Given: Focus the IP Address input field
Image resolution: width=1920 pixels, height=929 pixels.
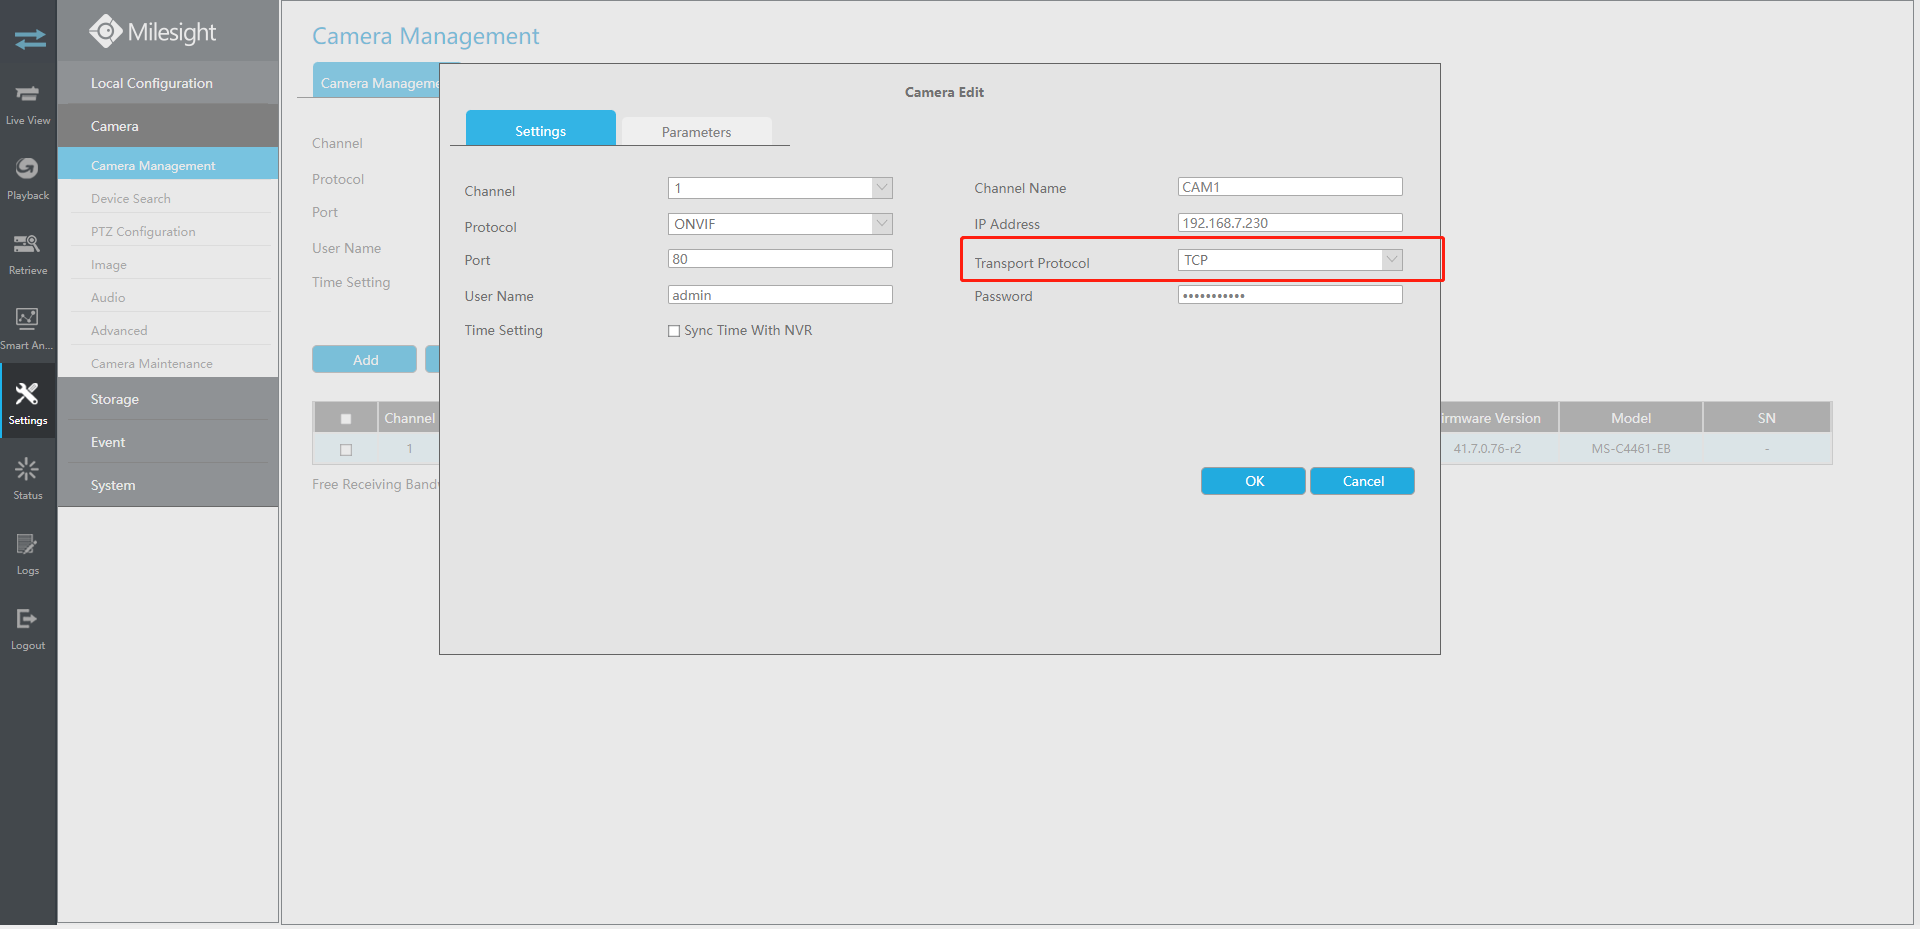Looking at the screenshot, I should (1290, 223).
